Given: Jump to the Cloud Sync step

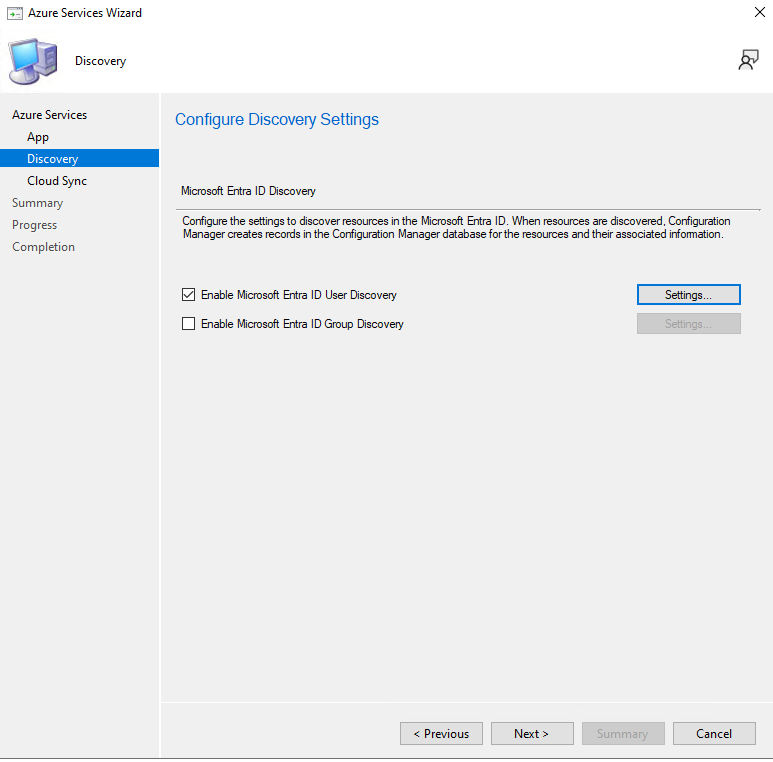Looking at the screenshot, I should tap(57, 181).
